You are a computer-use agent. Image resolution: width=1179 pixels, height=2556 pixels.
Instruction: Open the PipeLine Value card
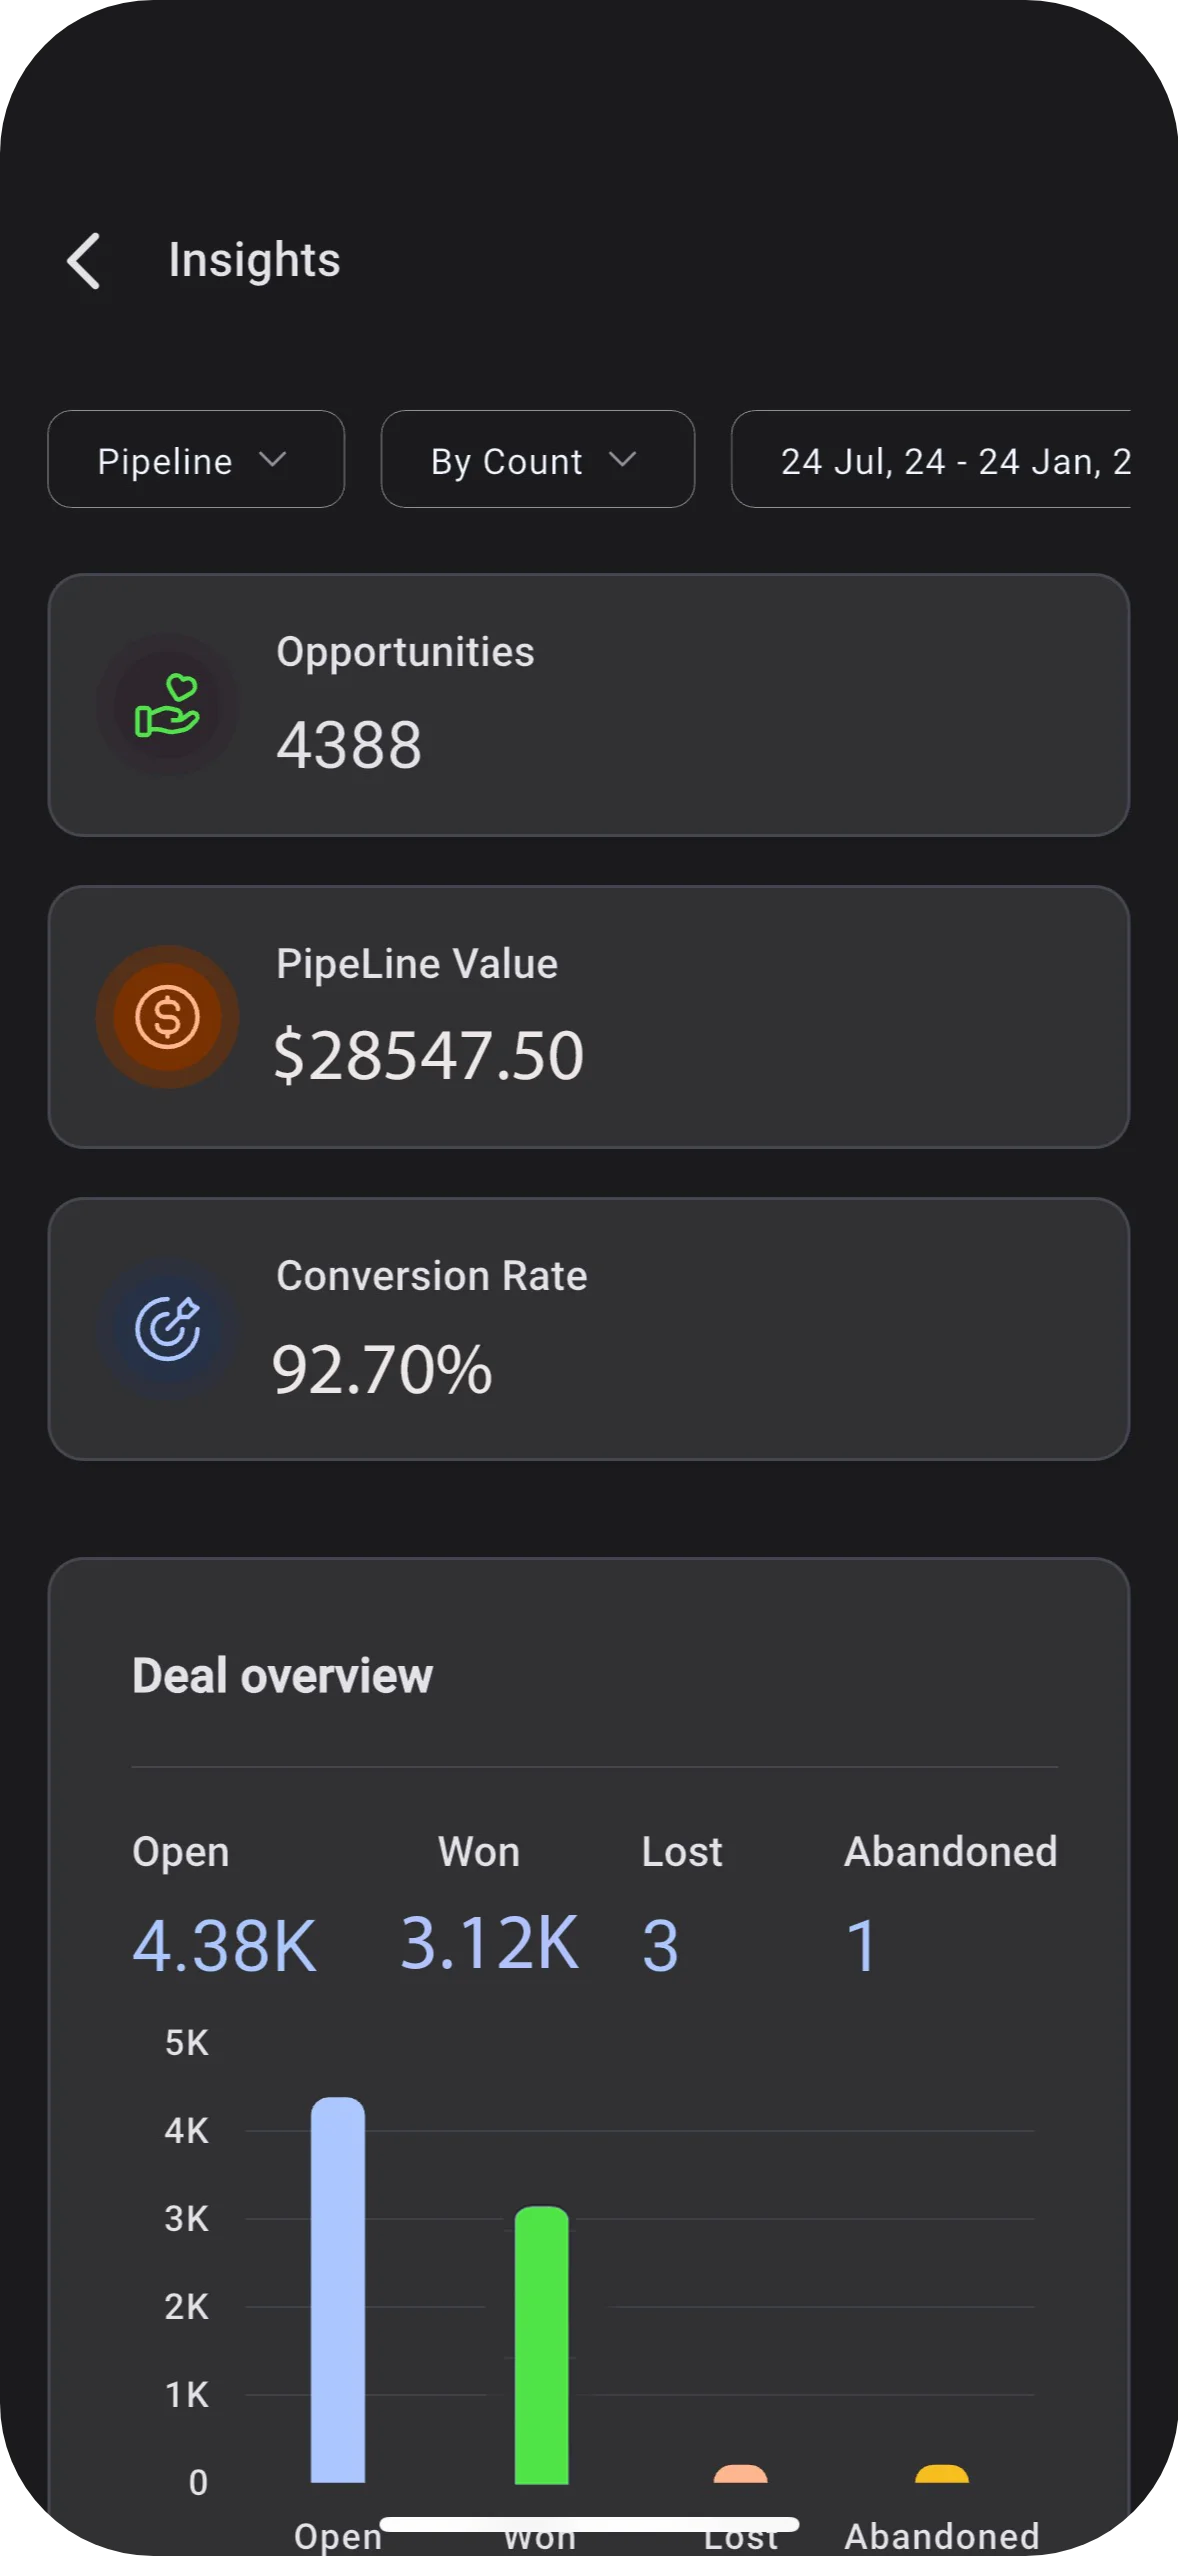[589, 1017]
